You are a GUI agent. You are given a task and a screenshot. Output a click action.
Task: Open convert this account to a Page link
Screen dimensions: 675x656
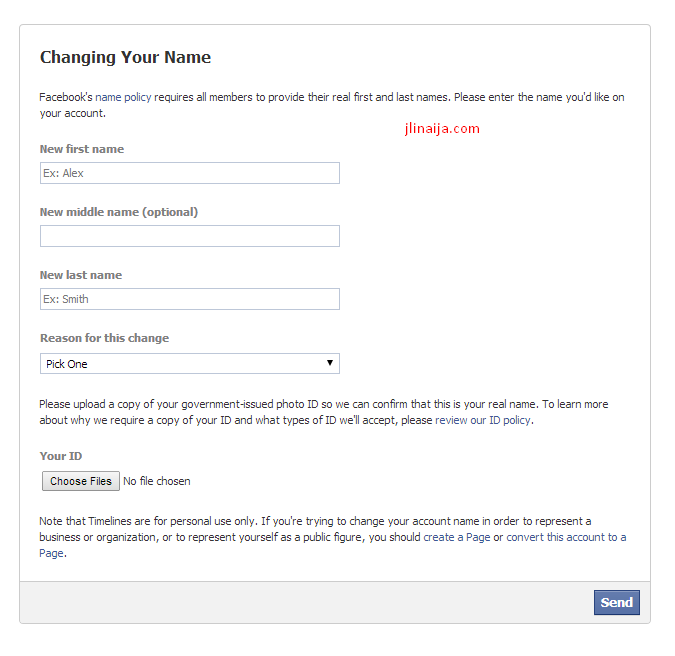(566, 537)
